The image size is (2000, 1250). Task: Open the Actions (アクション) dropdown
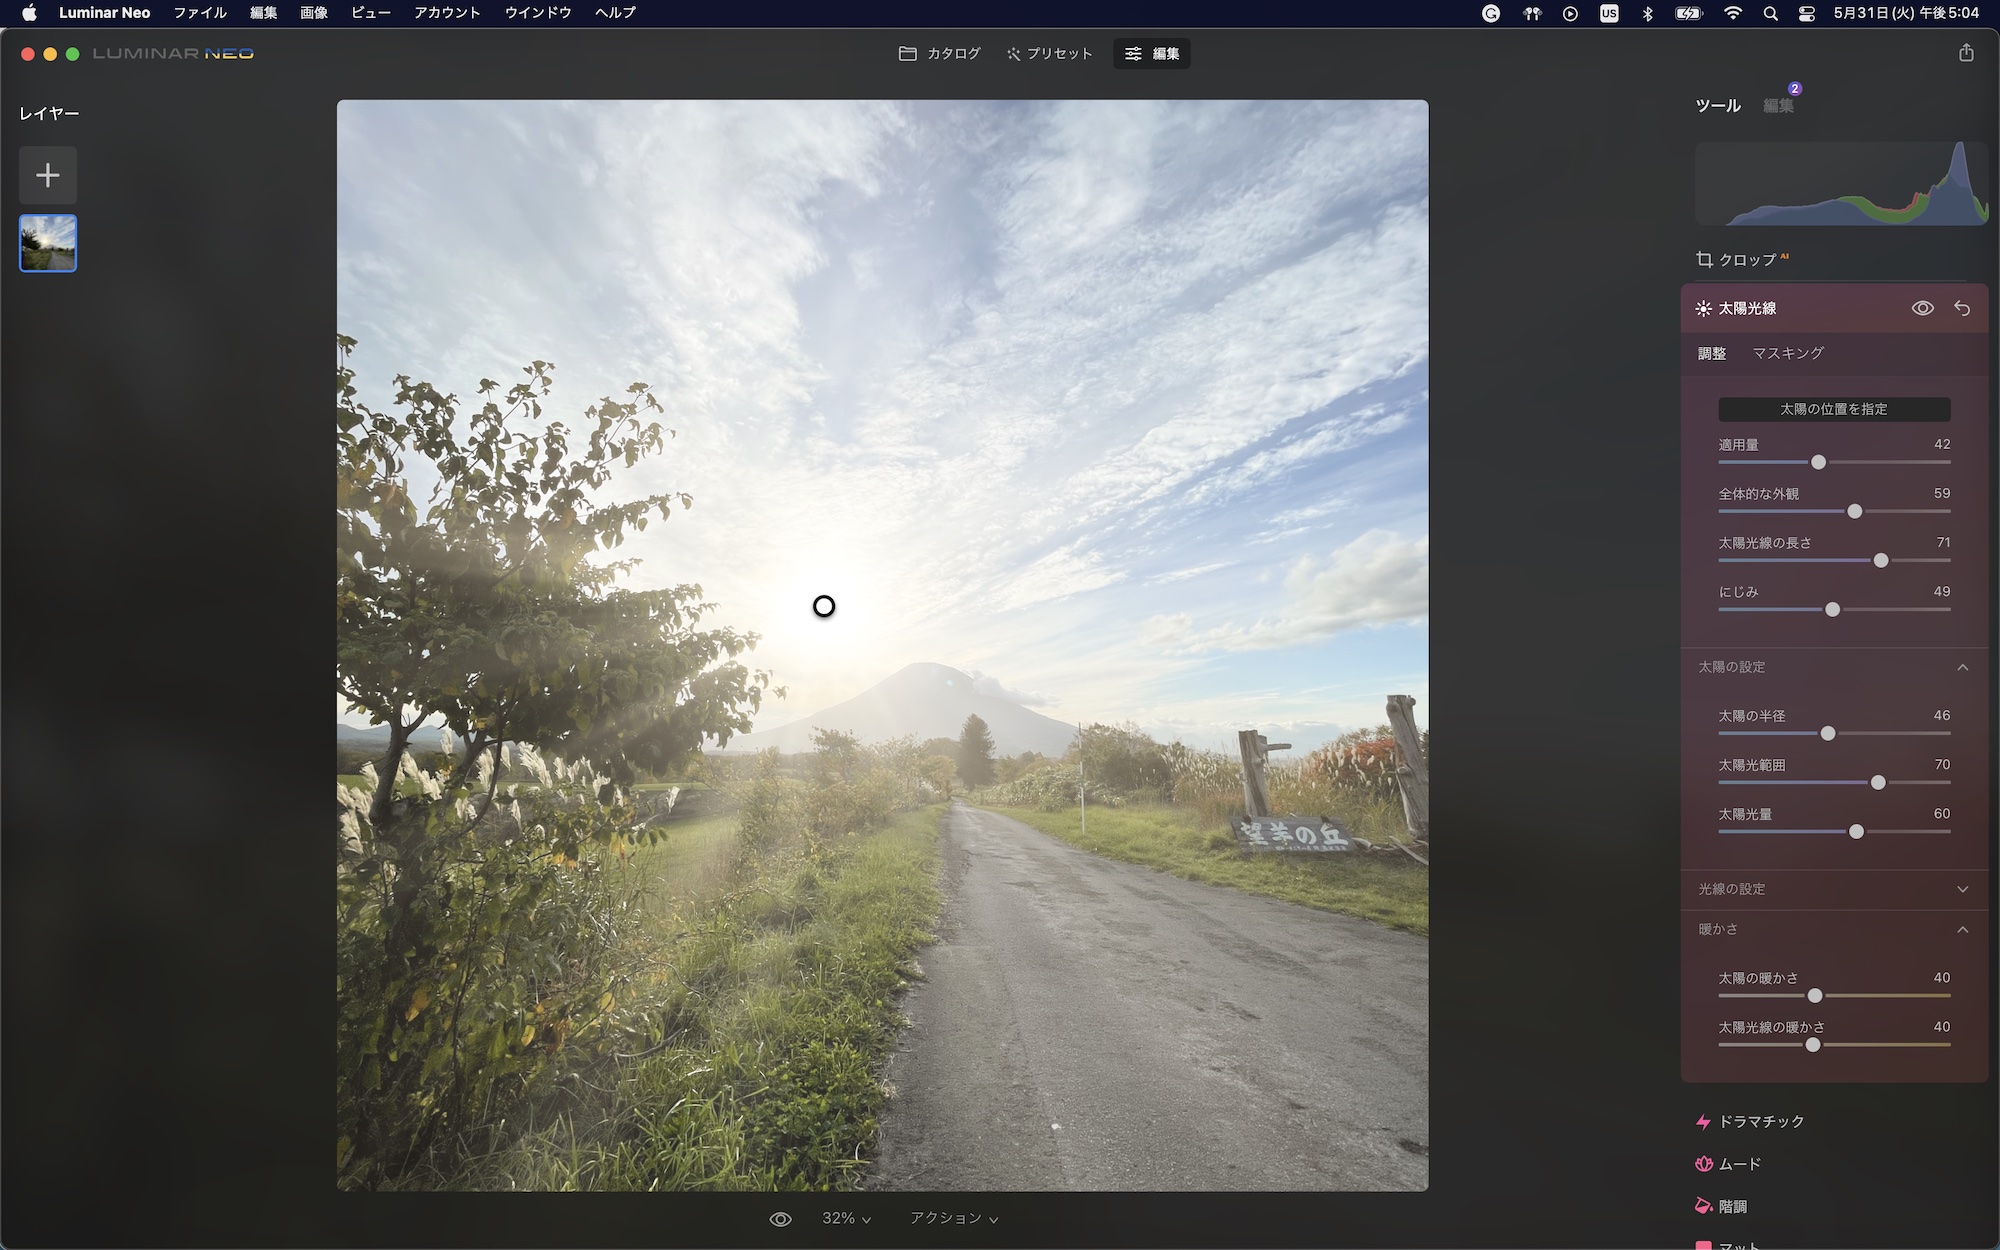[x=953, y=1219]
